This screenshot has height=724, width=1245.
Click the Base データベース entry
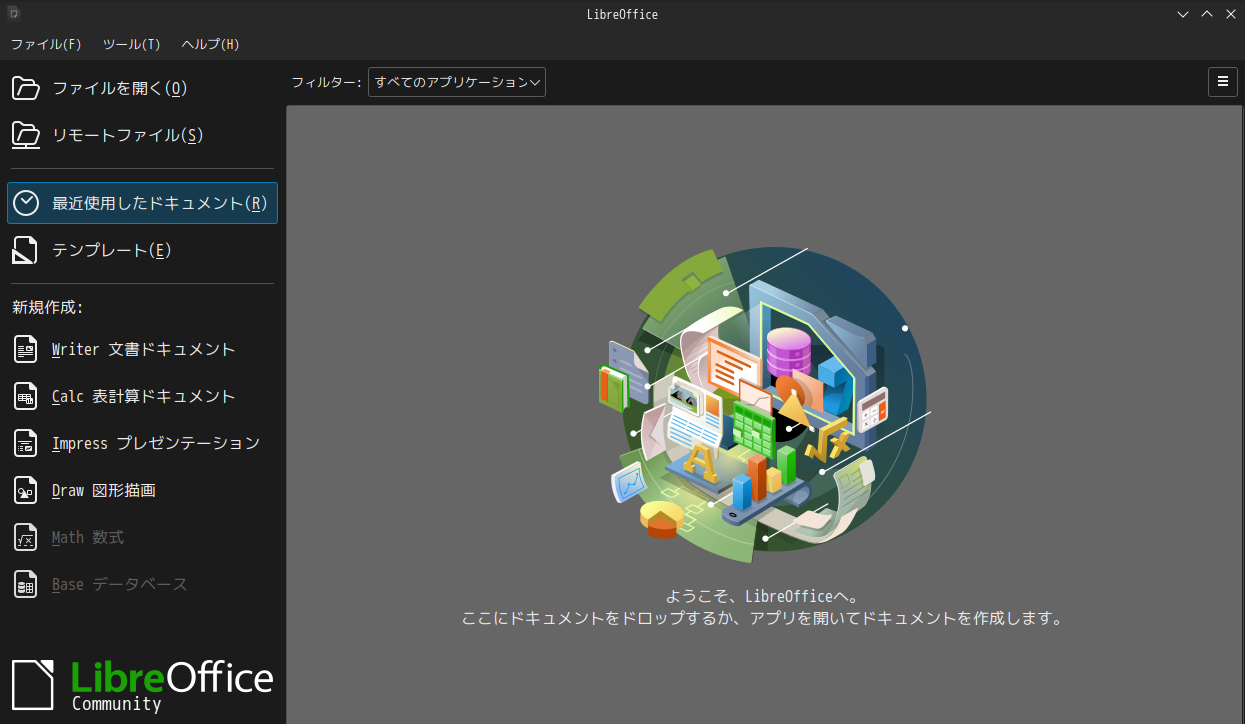click(x=140, y=584)
